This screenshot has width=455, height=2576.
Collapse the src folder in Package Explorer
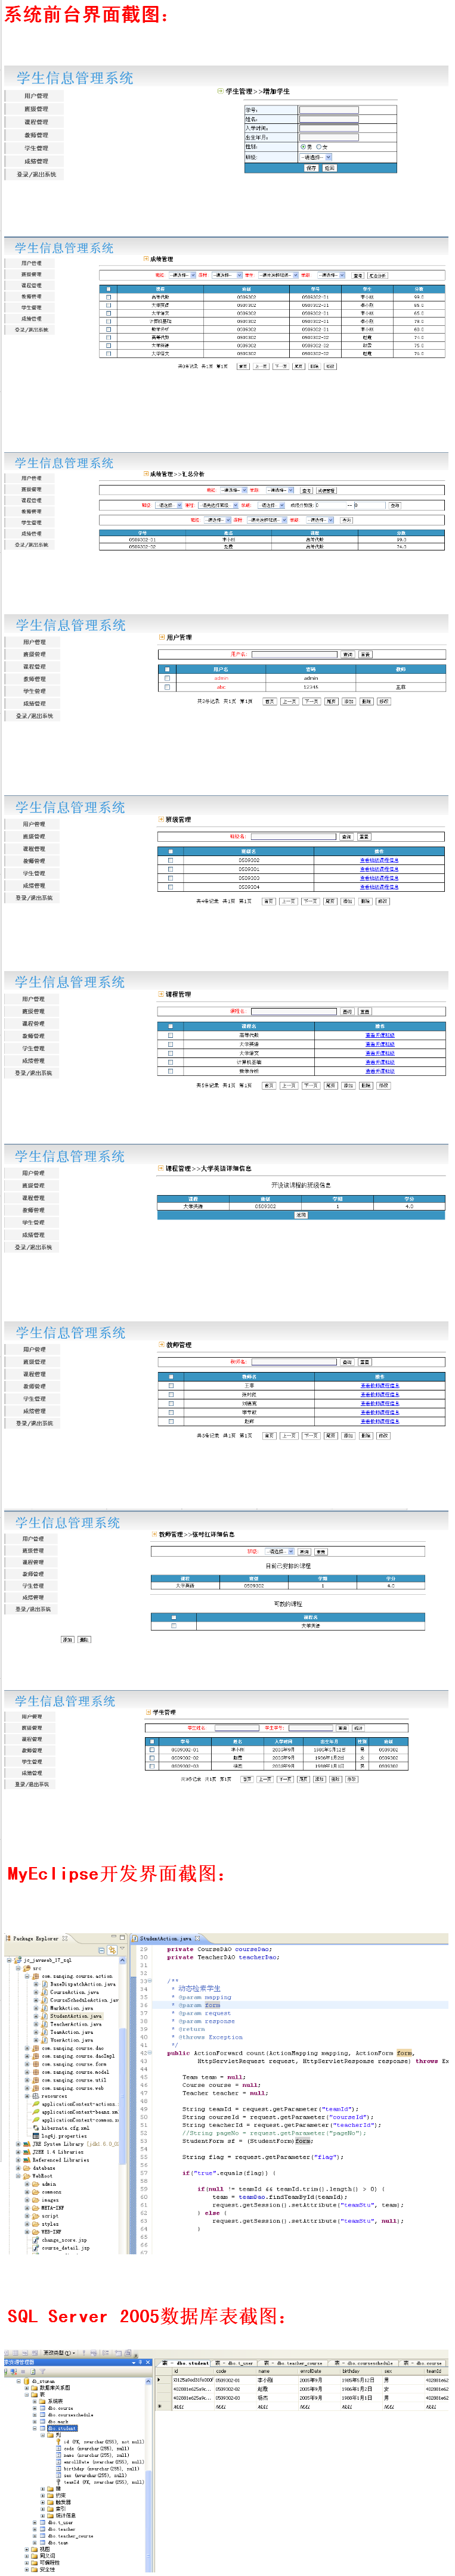point(18,1969)
